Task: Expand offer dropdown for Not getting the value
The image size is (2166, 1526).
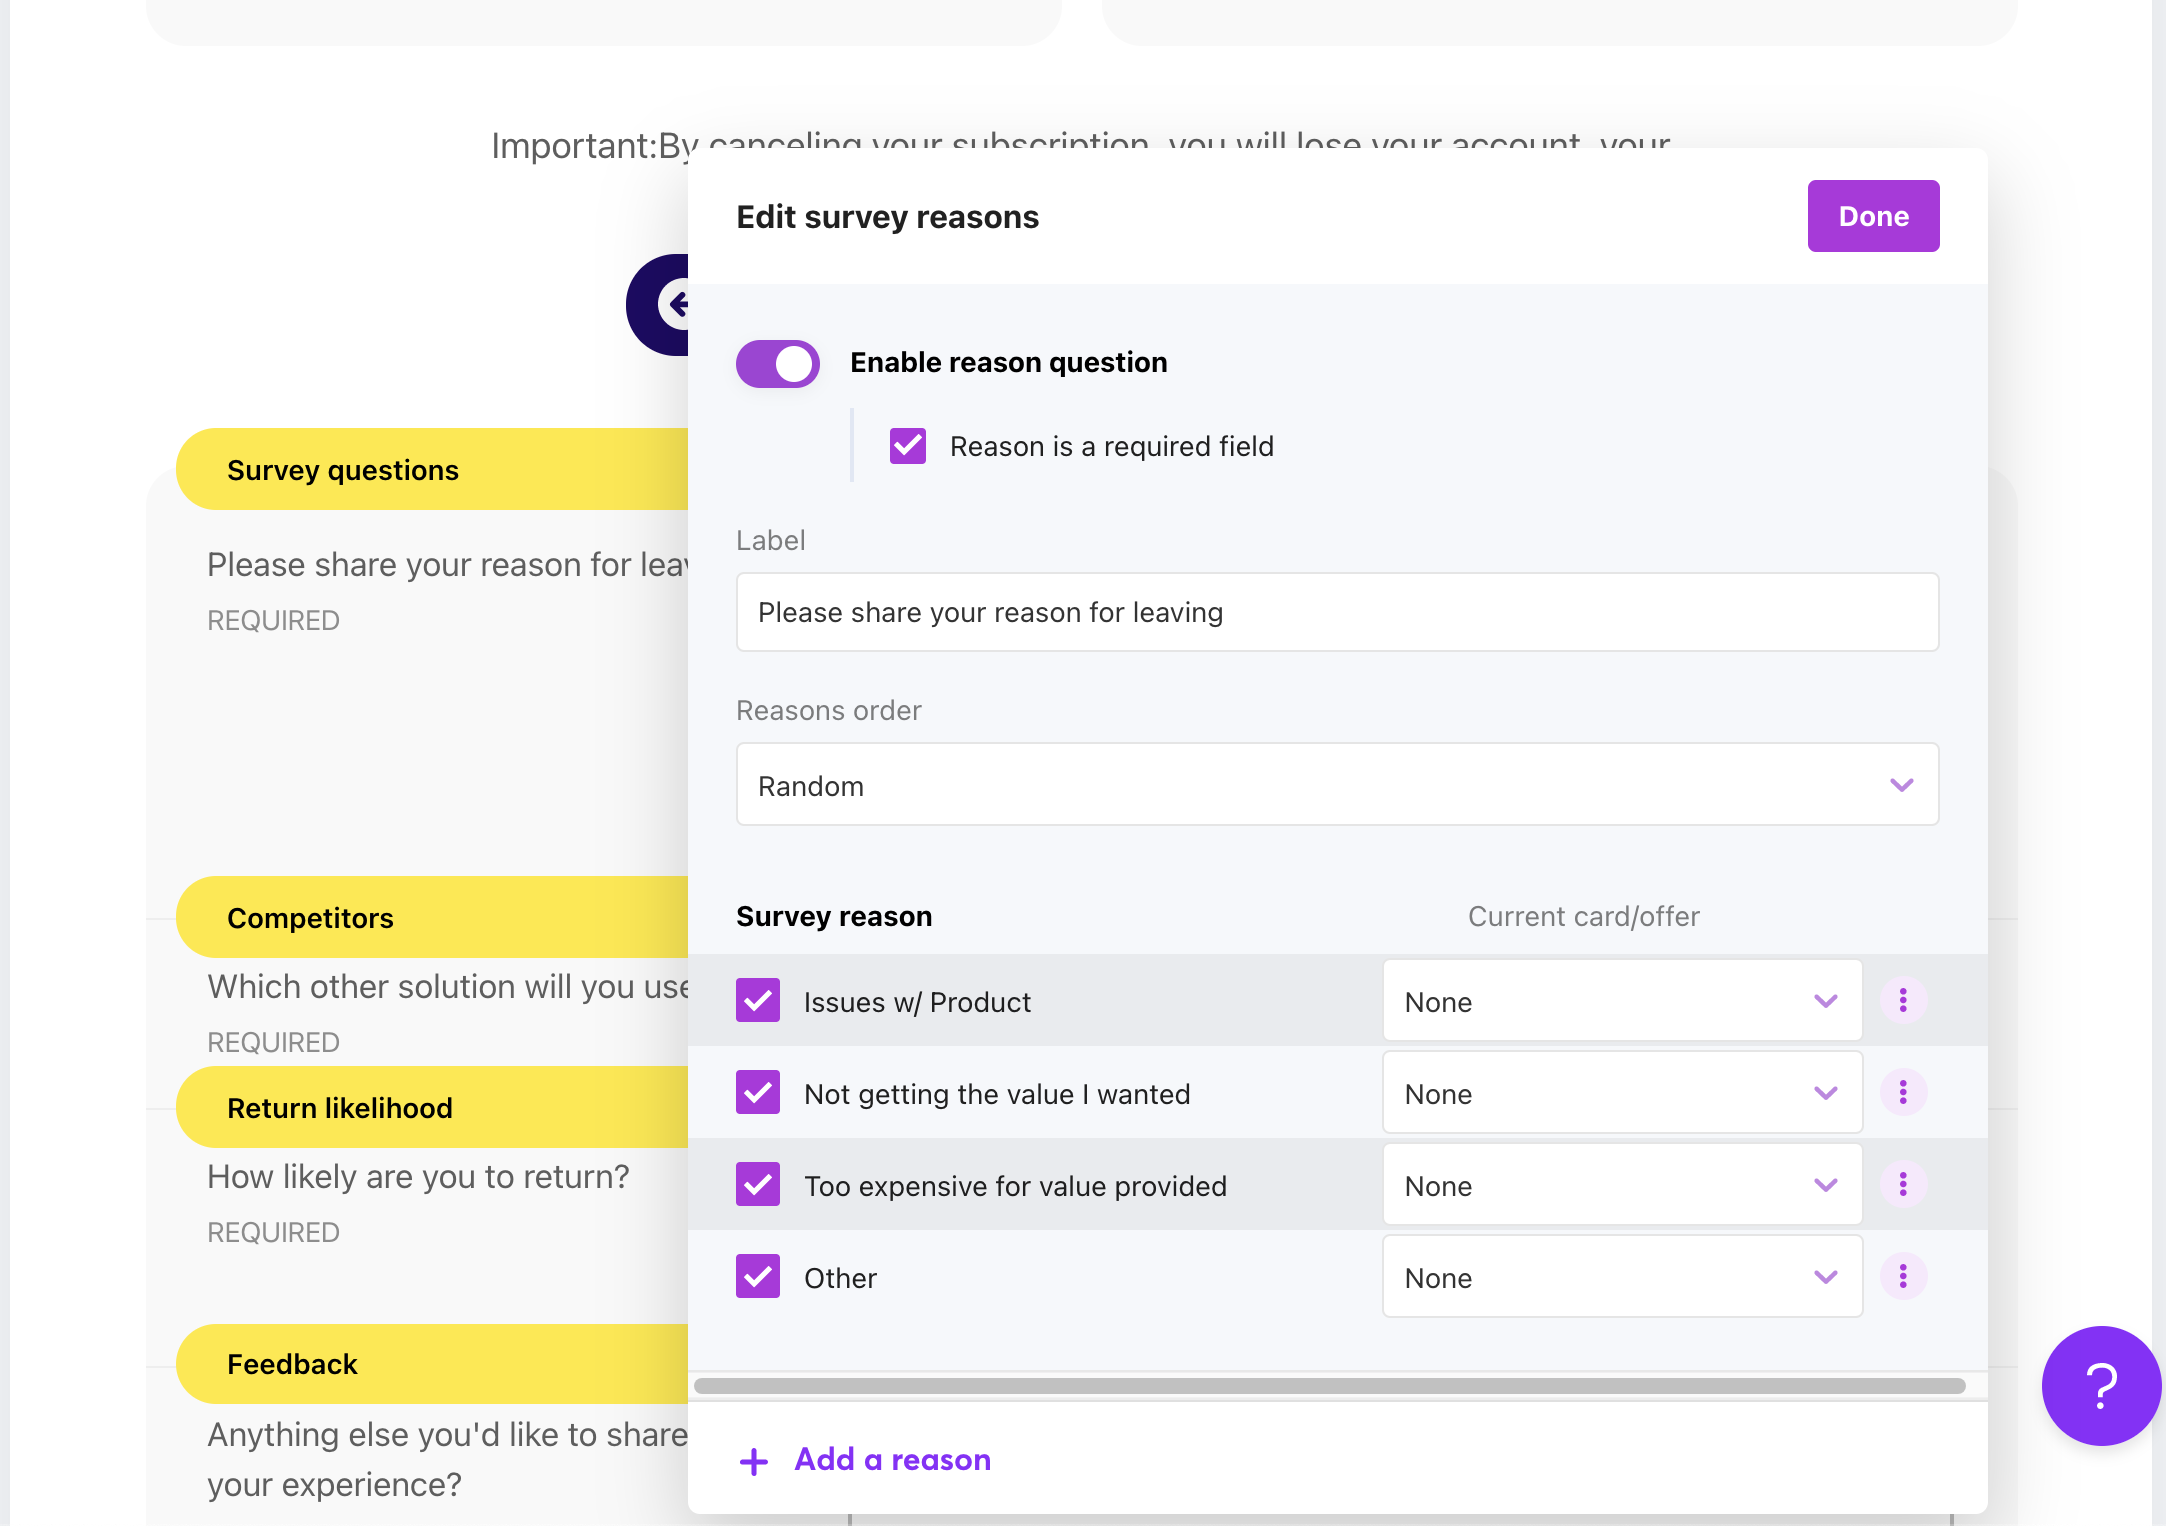Action: coord(1622,1093)
